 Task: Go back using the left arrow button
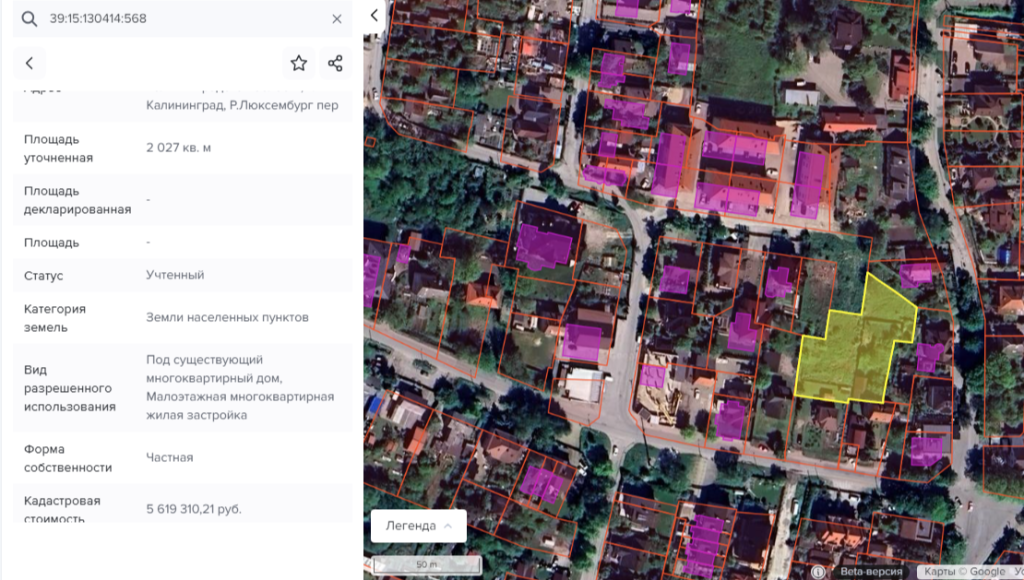tap(29, 63)
